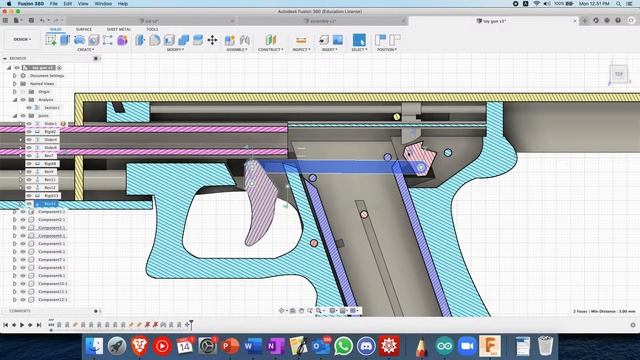Select the Press Pull tool
Viewport: 640px width, 360px height.
point(140,40)
